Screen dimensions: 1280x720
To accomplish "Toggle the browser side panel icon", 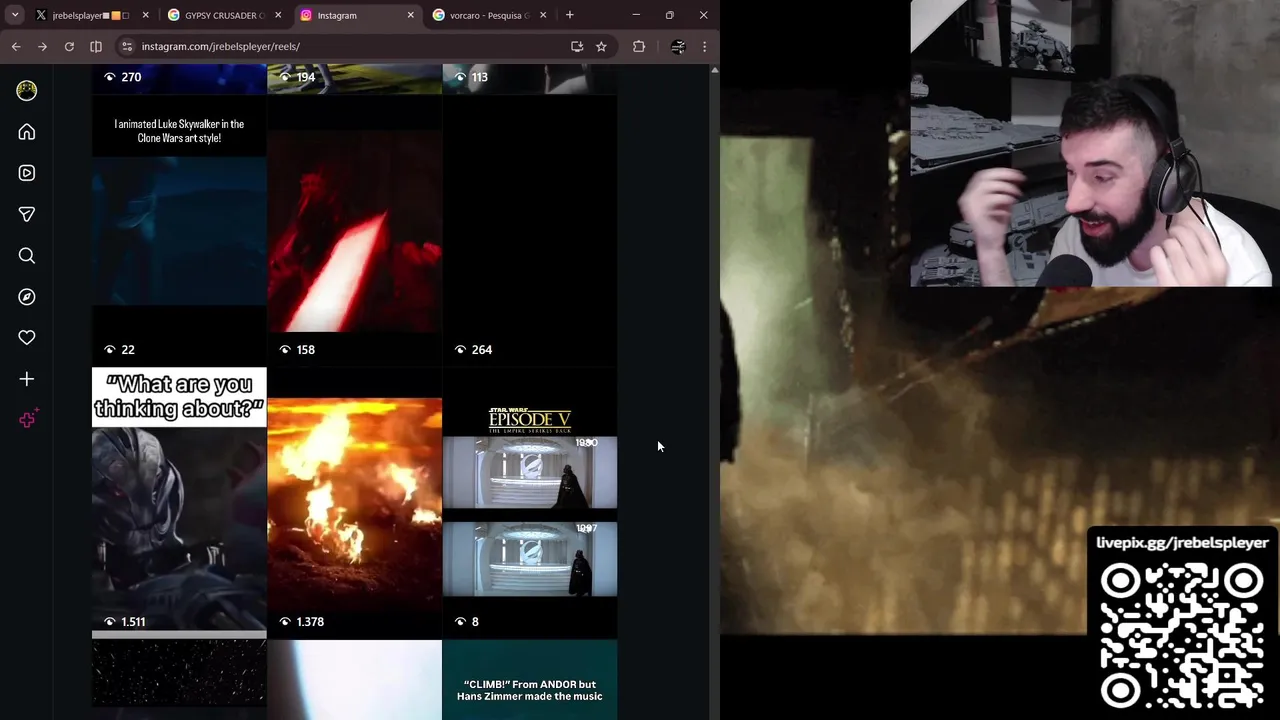I will pyautogui.click(x=96, y=46).
